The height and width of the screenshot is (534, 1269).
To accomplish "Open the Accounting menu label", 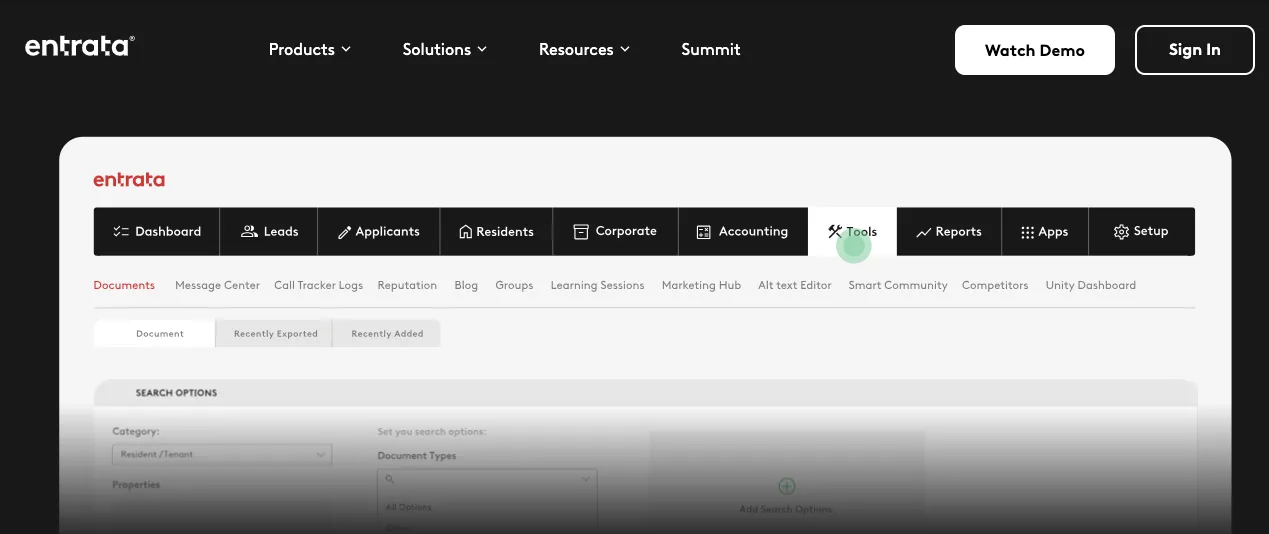I will [753, 231].
